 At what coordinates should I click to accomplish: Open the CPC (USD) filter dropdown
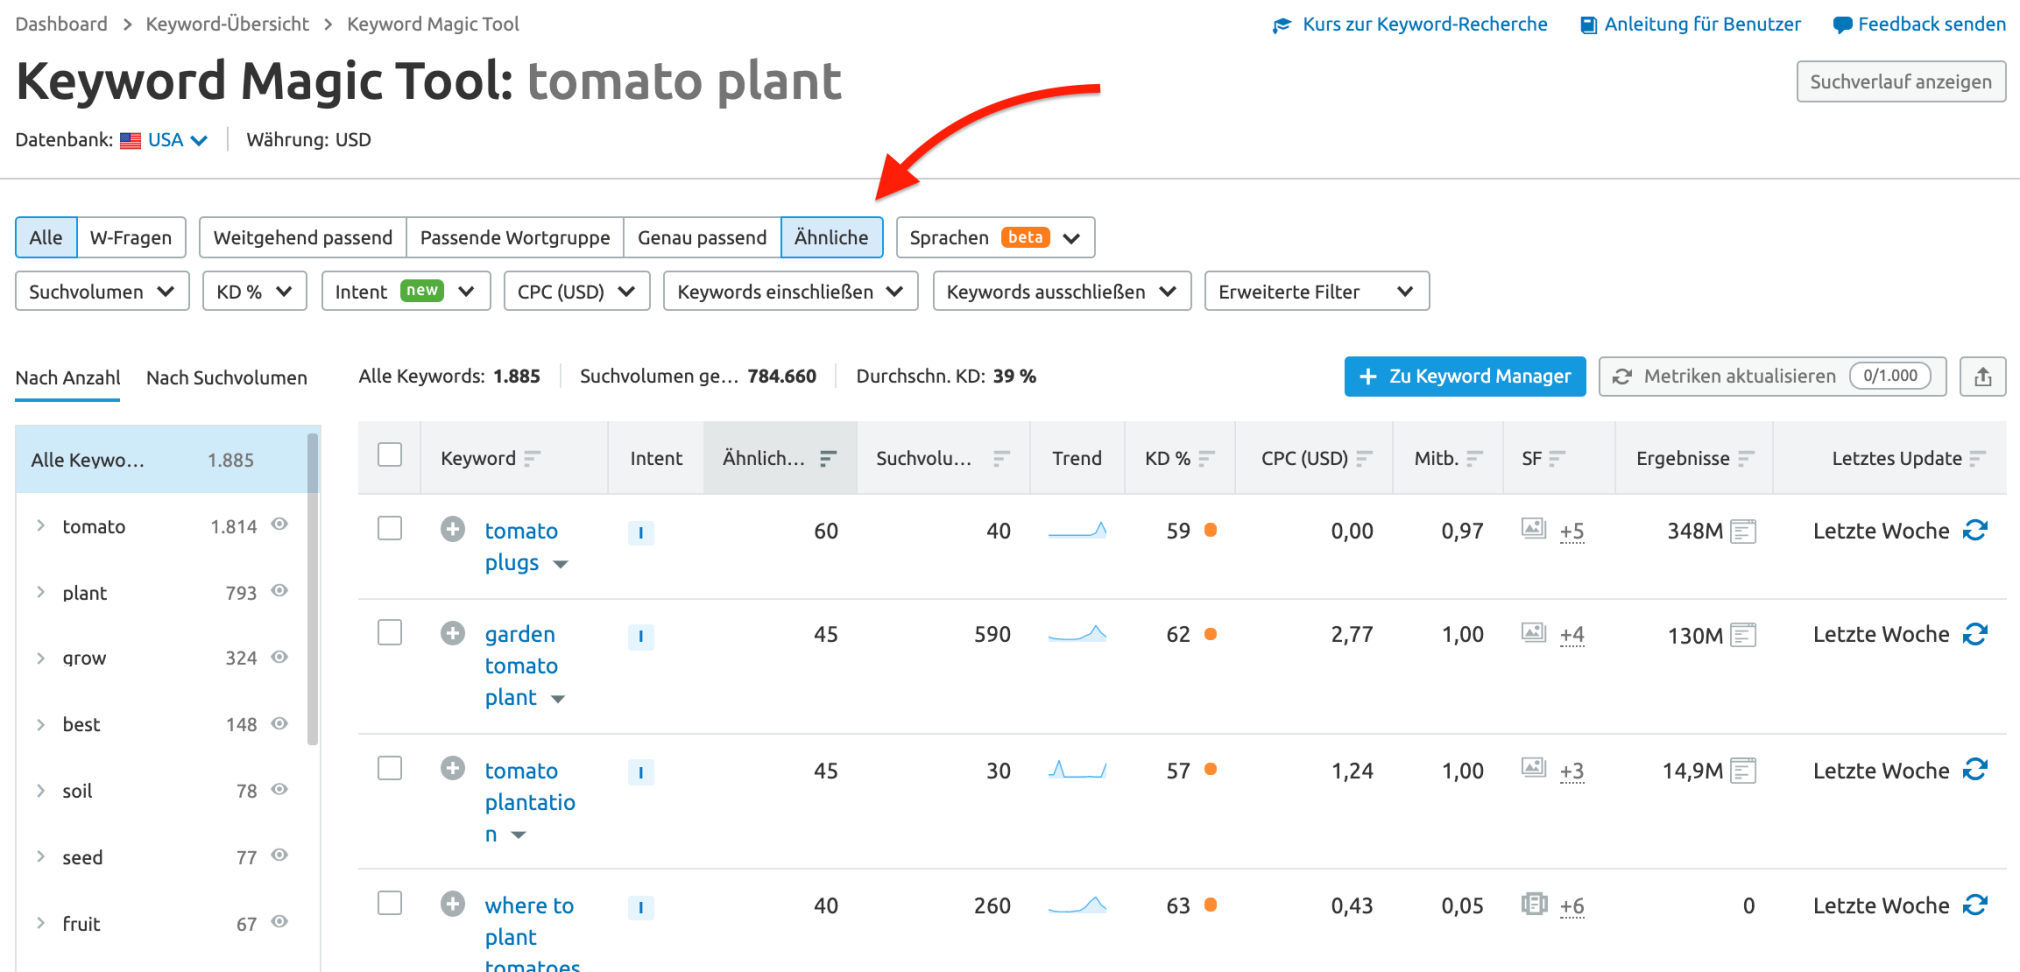click(577, 291)
